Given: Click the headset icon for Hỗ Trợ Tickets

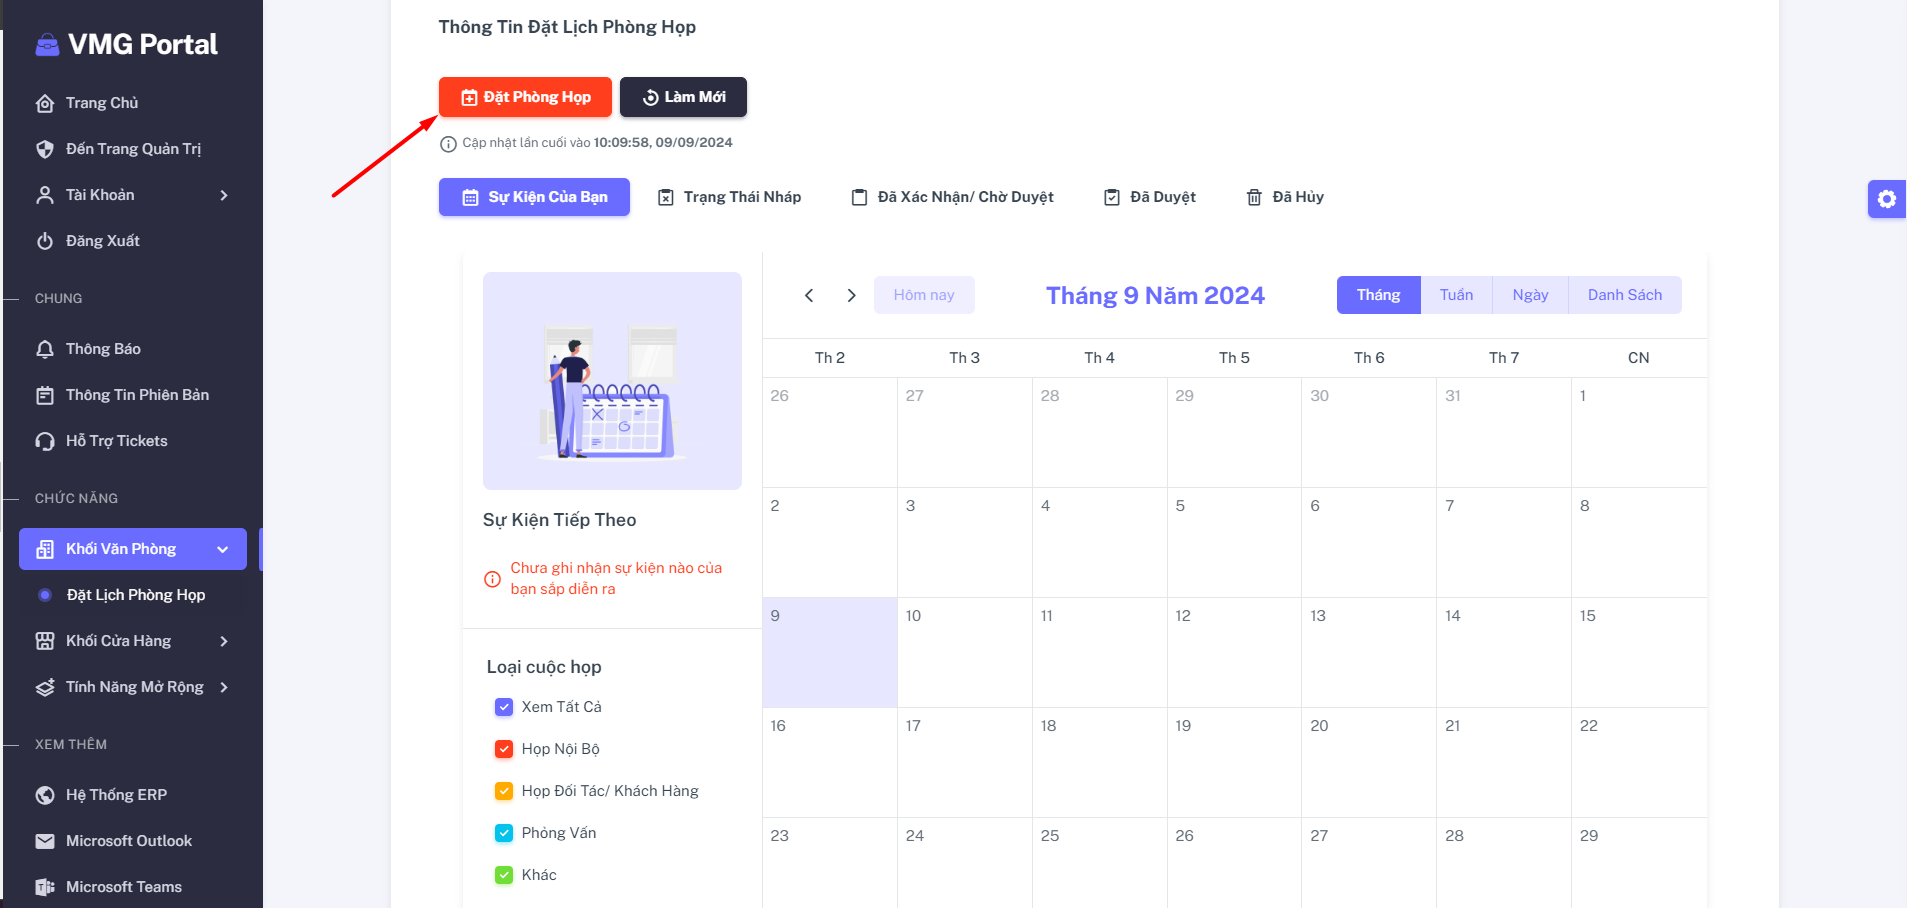Looking at the screenshot, I should (45, 442).
